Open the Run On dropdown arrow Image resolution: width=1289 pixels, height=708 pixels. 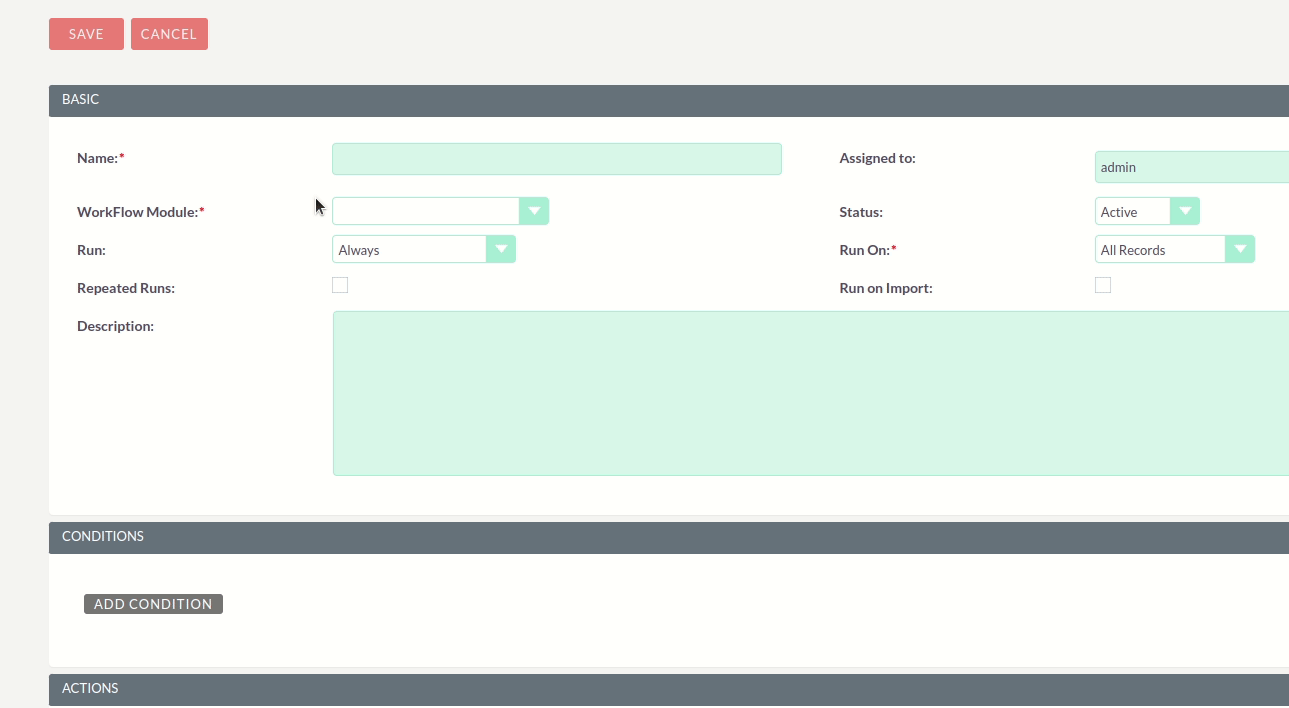point(1240,249)
